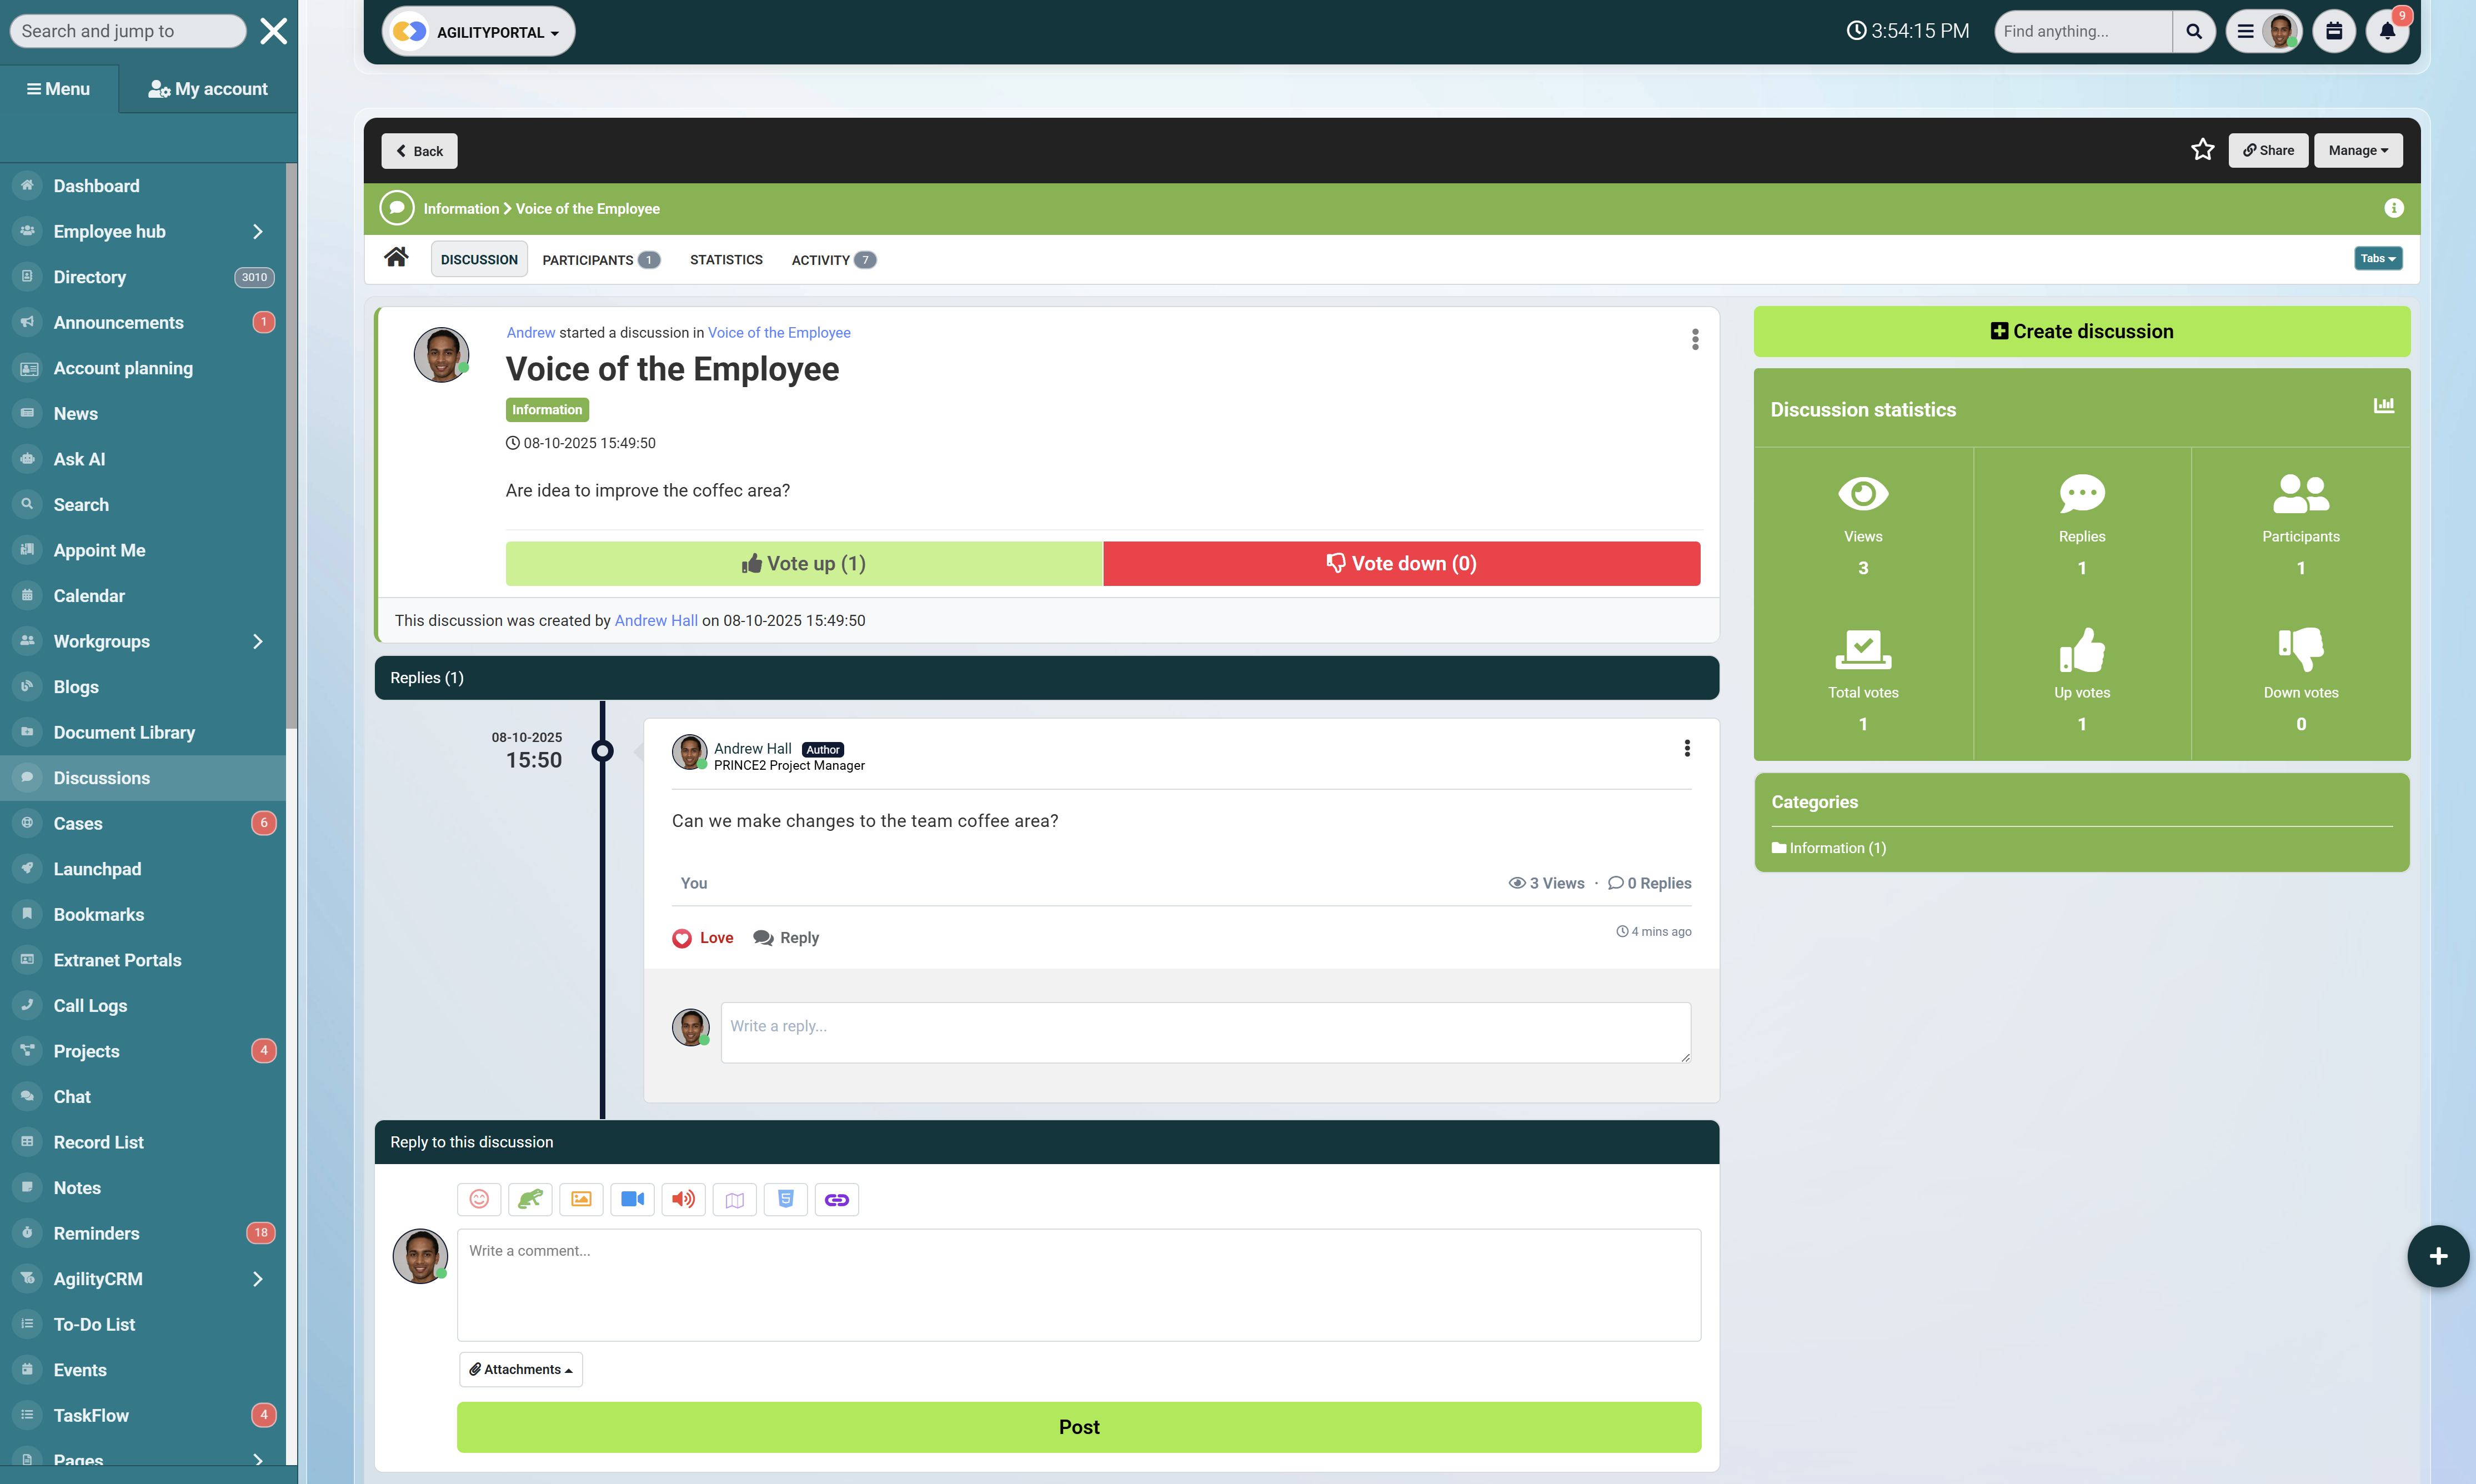This screenshot has width=2476, height=1484.
Task: Click the video camera icon in the comment toolbar
Action: (632, 1199)
